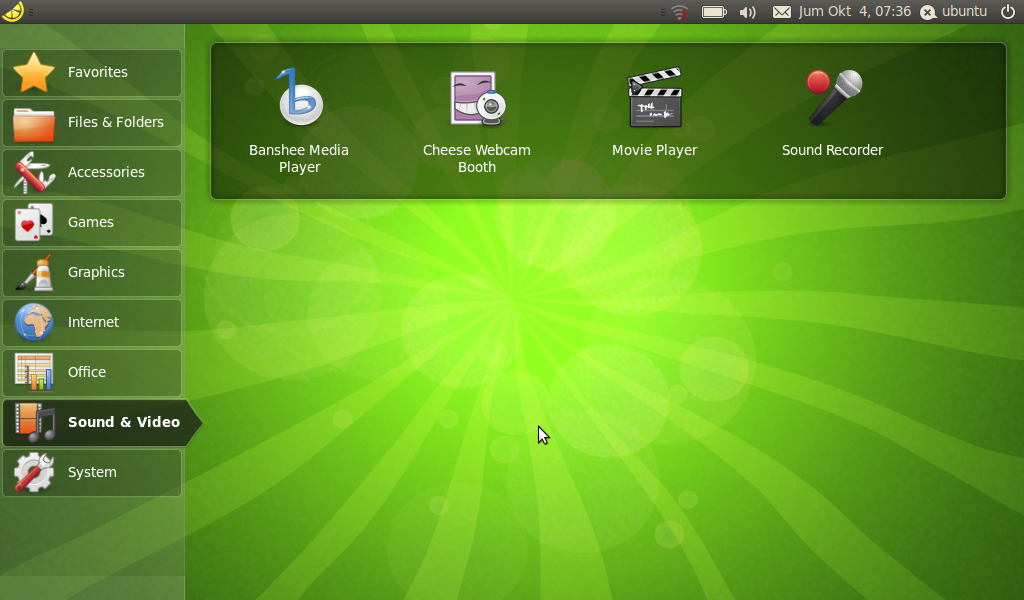Click the Sound Recorder label
1024x600 pixels.
coord(833,150)
